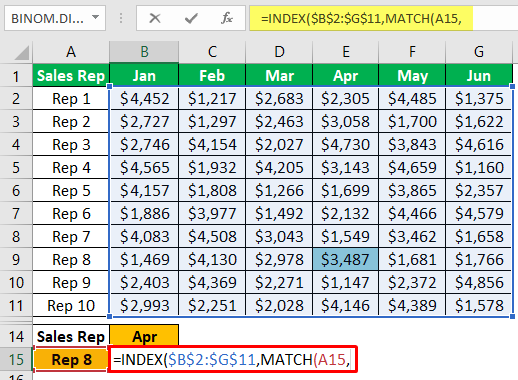Confirm the formula with the checkmark icon
Viewport: 518px width, 380px height.
click(x=191, y=18)
